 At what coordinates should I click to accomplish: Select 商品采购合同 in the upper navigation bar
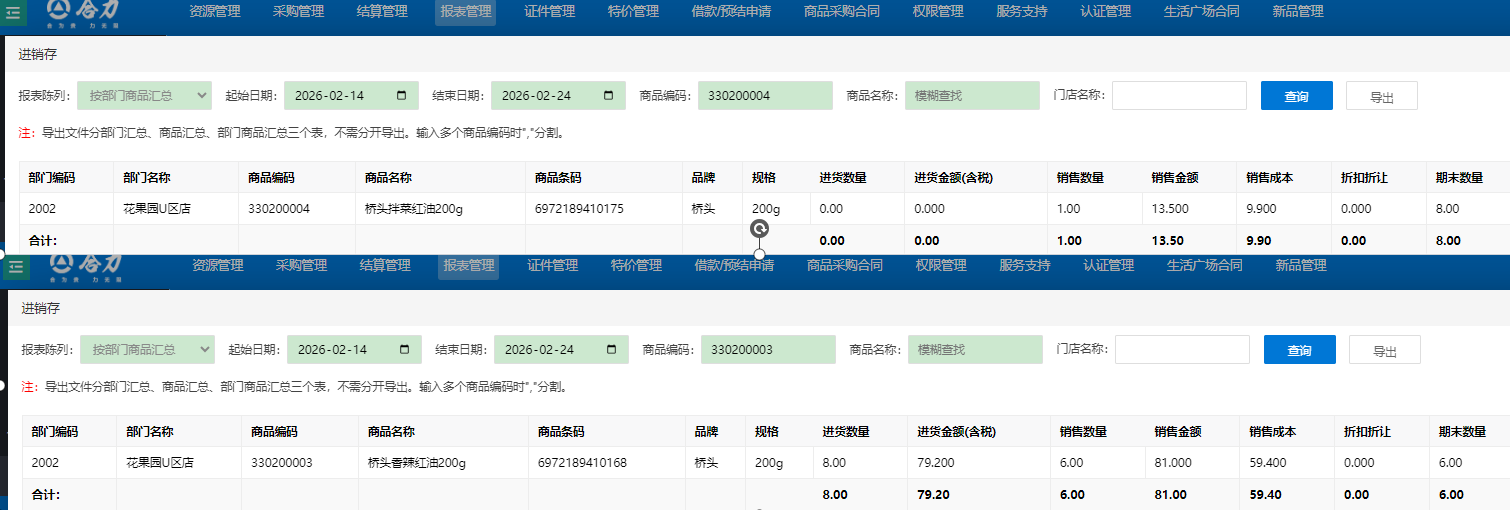pos(841,12)
